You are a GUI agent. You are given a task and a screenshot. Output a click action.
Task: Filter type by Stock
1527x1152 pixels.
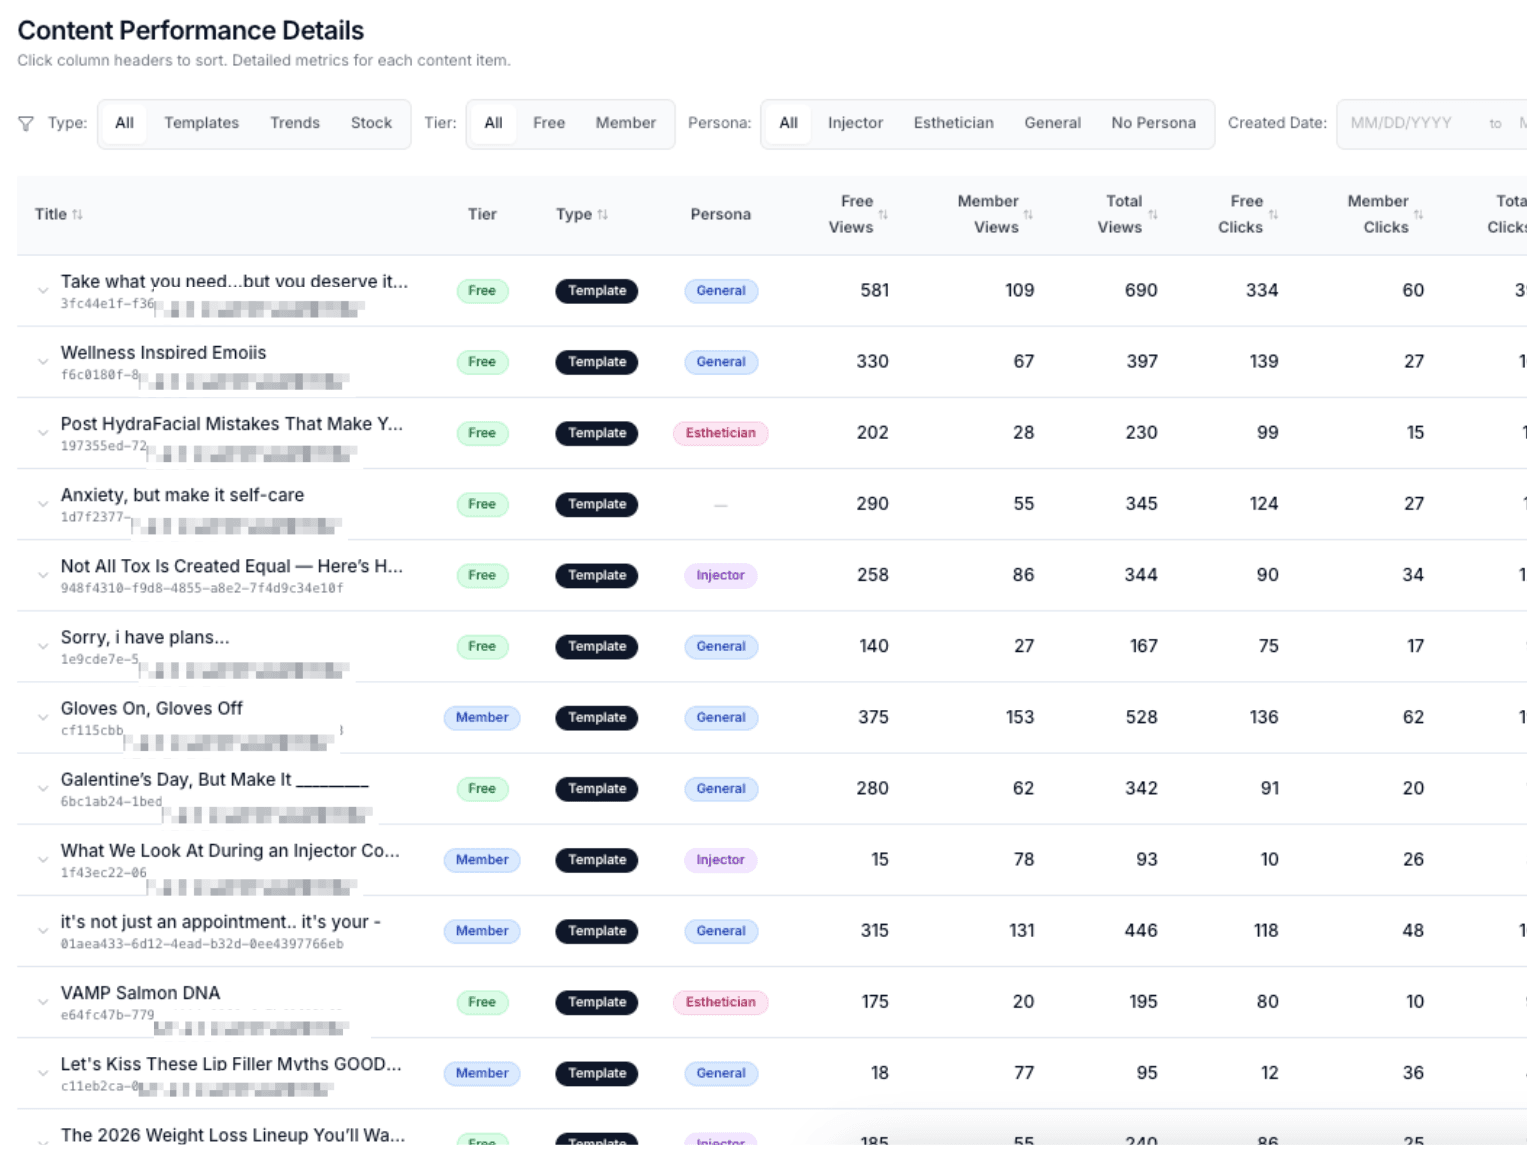click(371, 123)
